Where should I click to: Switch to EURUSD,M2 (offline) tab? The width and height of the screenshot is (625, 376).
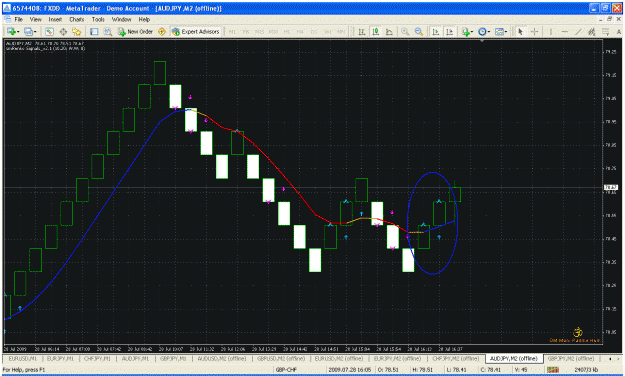coord(339,358)
